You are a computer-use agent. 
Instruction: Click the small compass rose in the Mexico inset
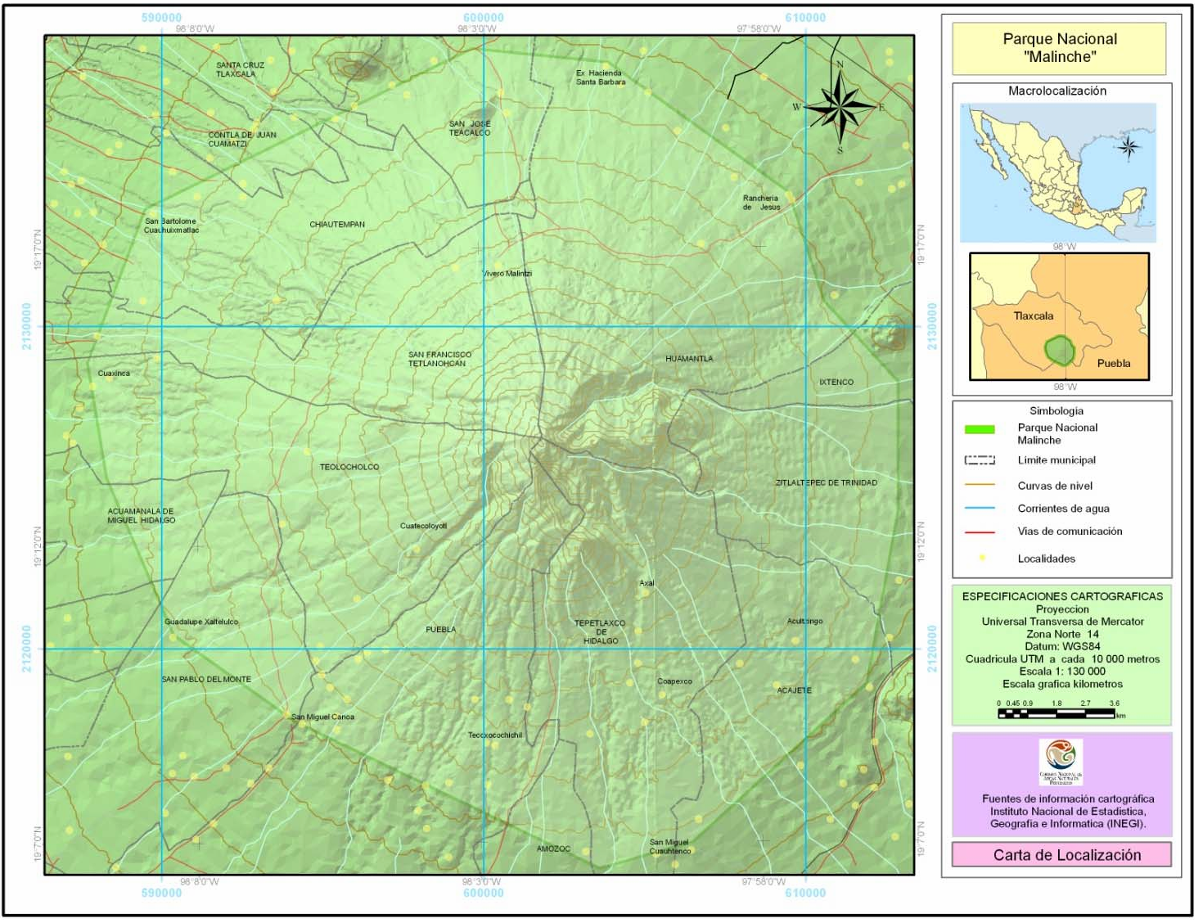pyautogui.click(x=1128, y=148)
